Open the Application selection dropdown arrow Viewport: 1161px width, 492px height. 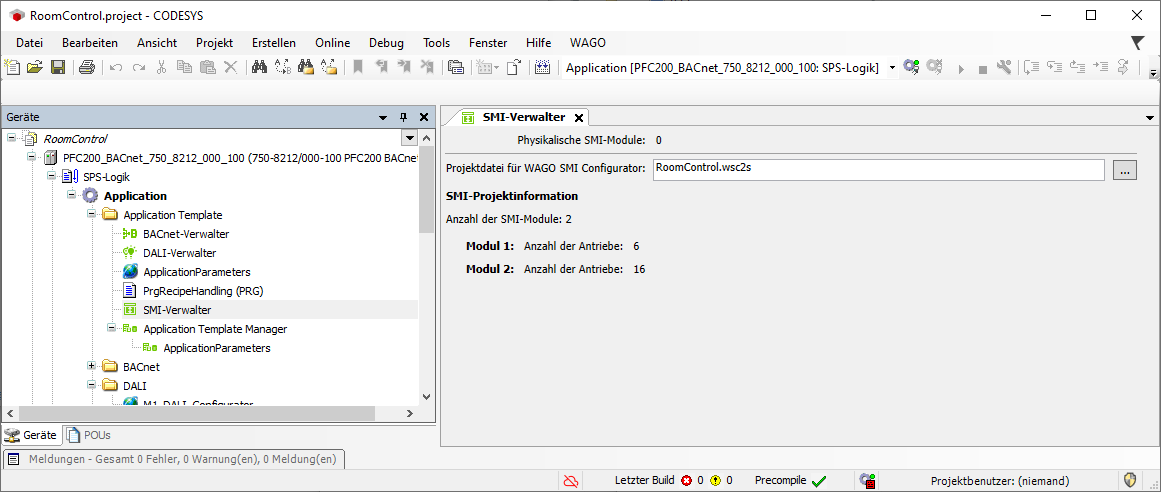[892, 67]
